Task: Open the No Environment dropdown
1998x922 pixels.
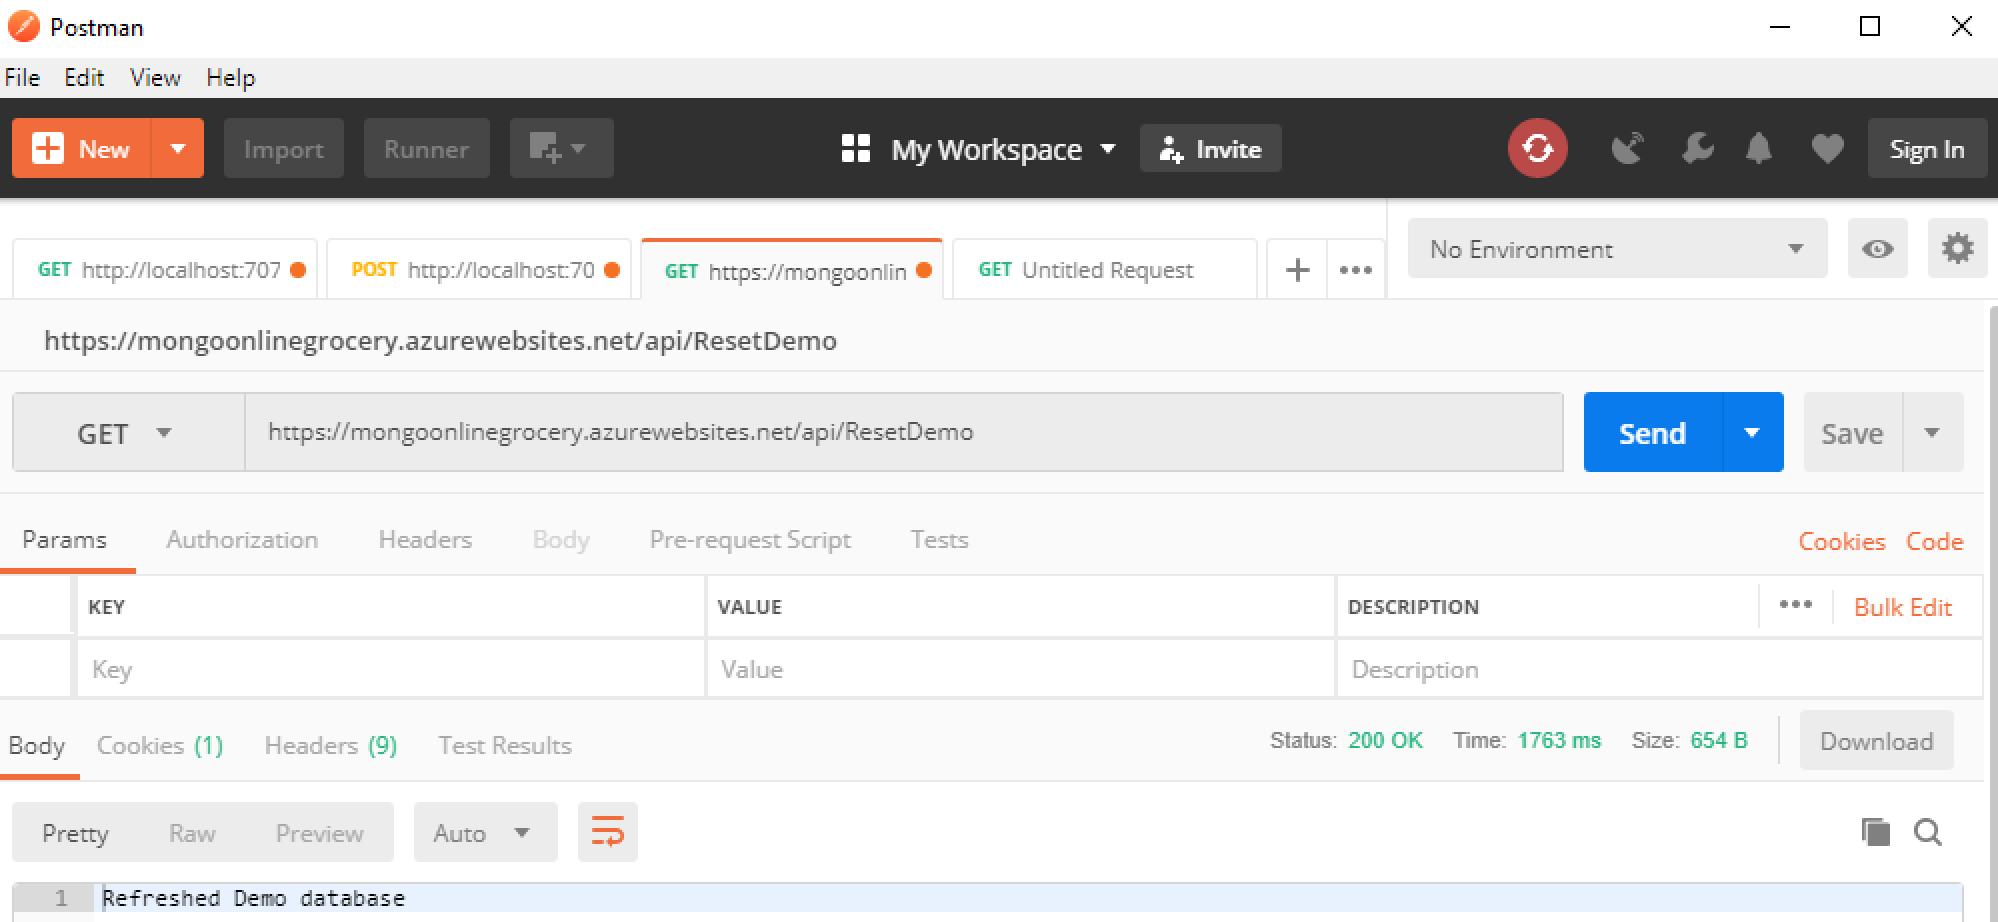Action: tap(1616, 249)
